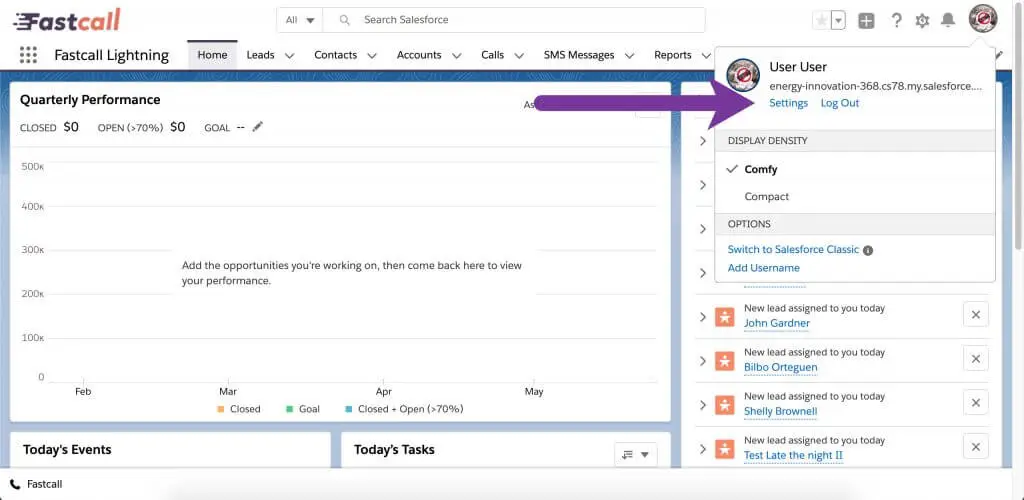Expand the SMS Messages tab dropdown chevron
The width and height of the screenshot is (1024, 500).
pos(630,55)
